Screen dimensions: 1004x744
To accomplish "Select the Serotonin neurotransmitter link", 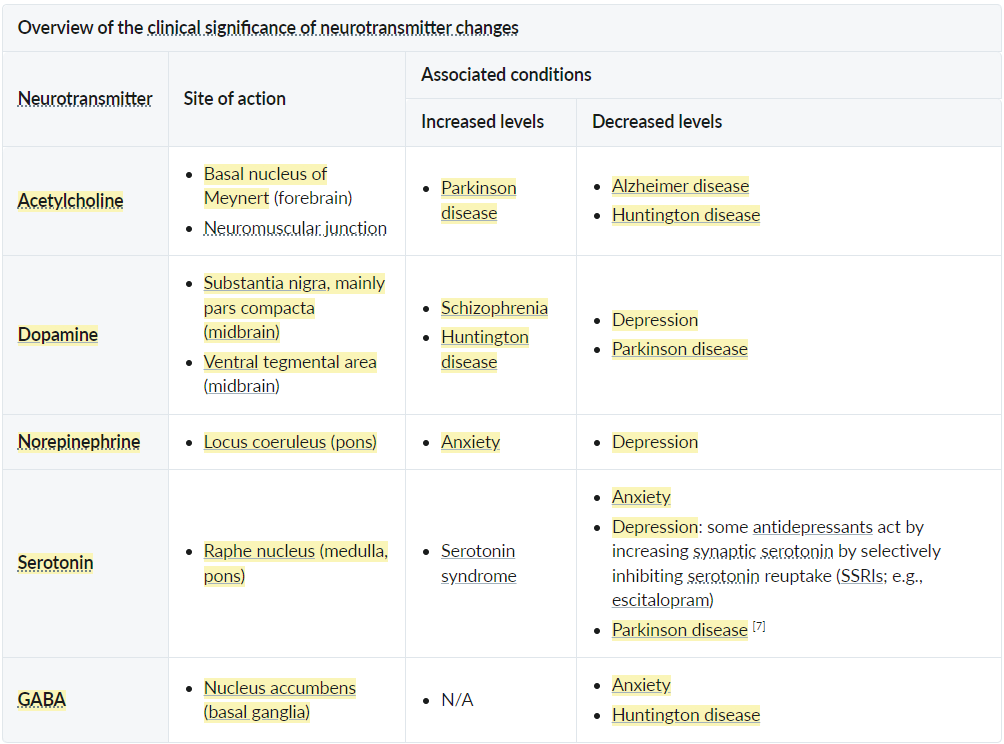I will (x=56, y=563).
